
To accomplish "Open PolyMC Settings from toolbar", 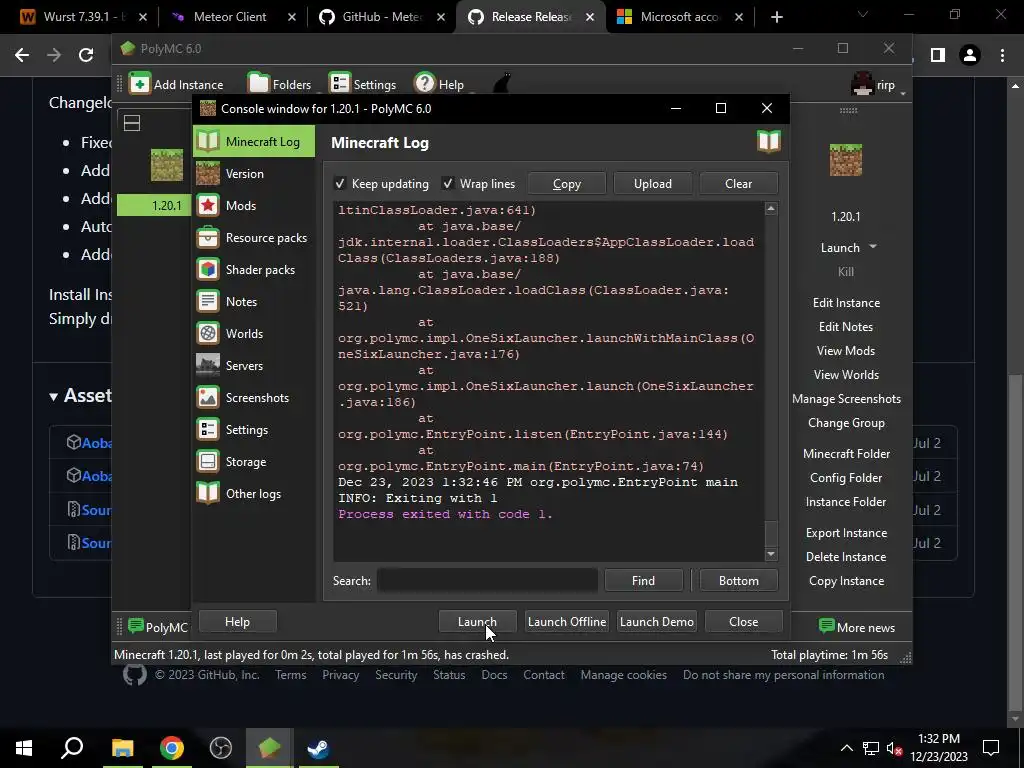I will 362,84.
